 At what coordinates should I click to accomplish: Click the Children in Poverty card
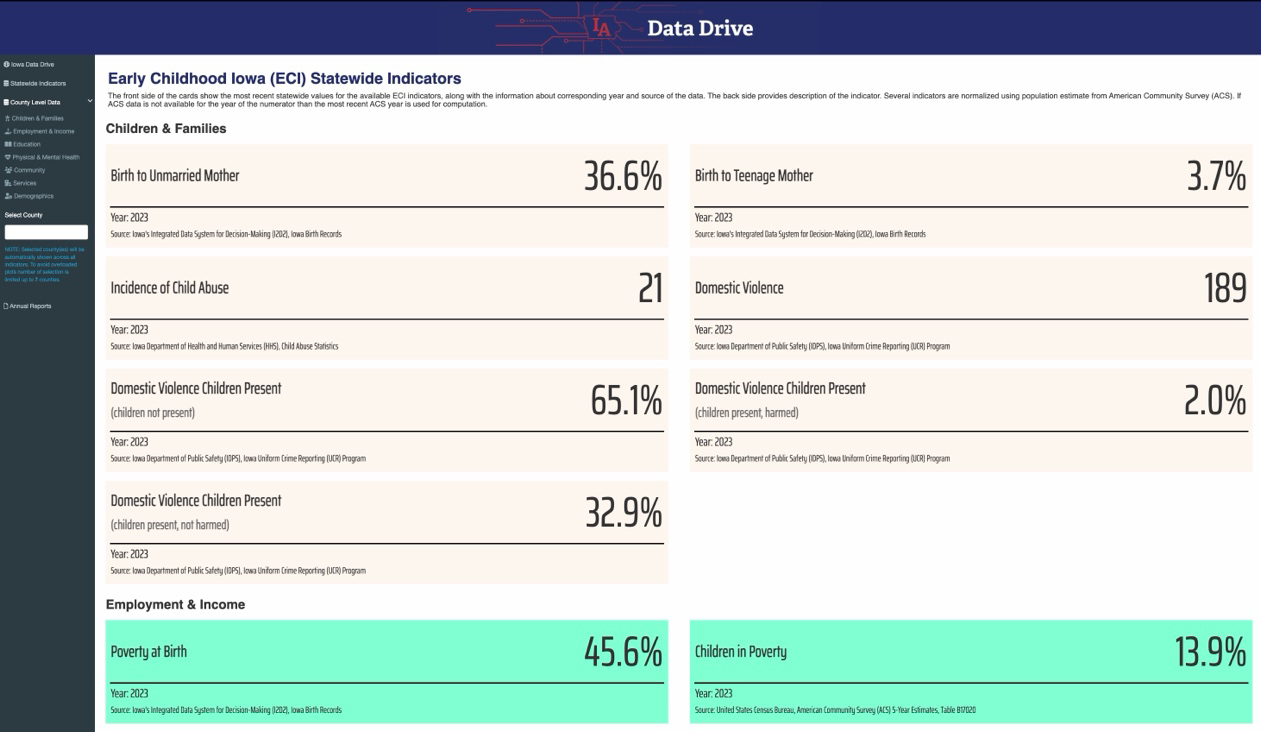coord(971,671)
